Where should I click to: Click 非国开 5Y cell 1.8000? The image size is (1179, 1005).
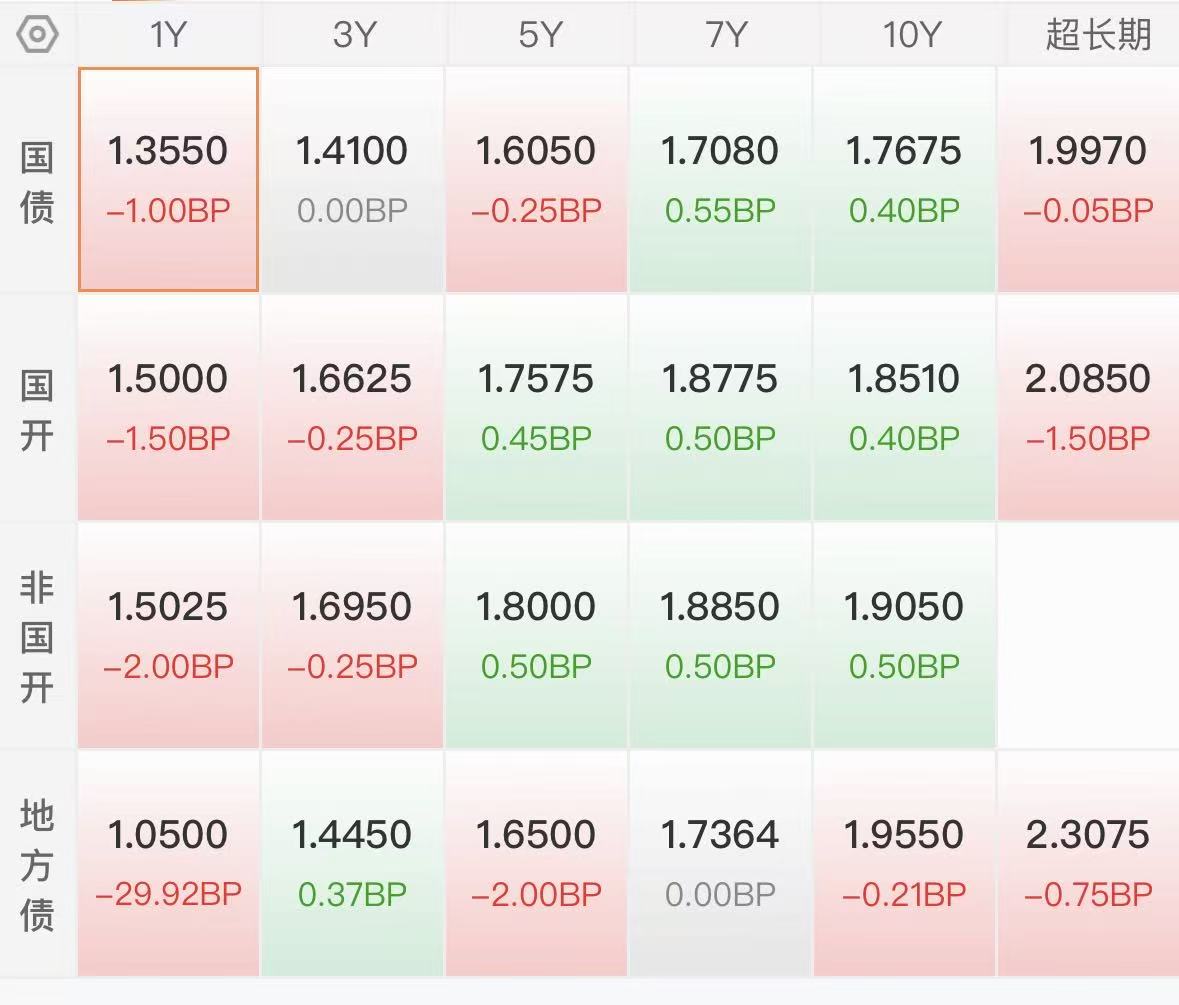click(x=535, y=636)
